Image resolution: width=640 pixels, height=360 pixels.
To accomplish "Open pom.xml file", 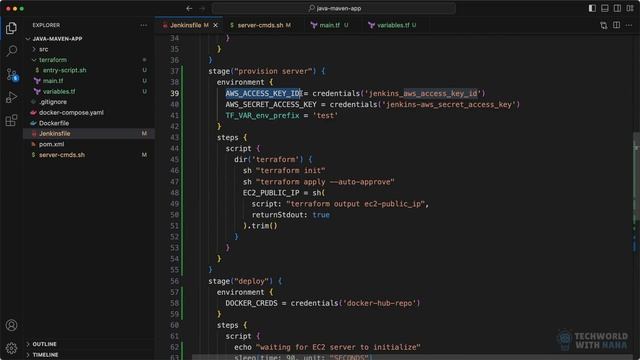I will tap(51, 144).
